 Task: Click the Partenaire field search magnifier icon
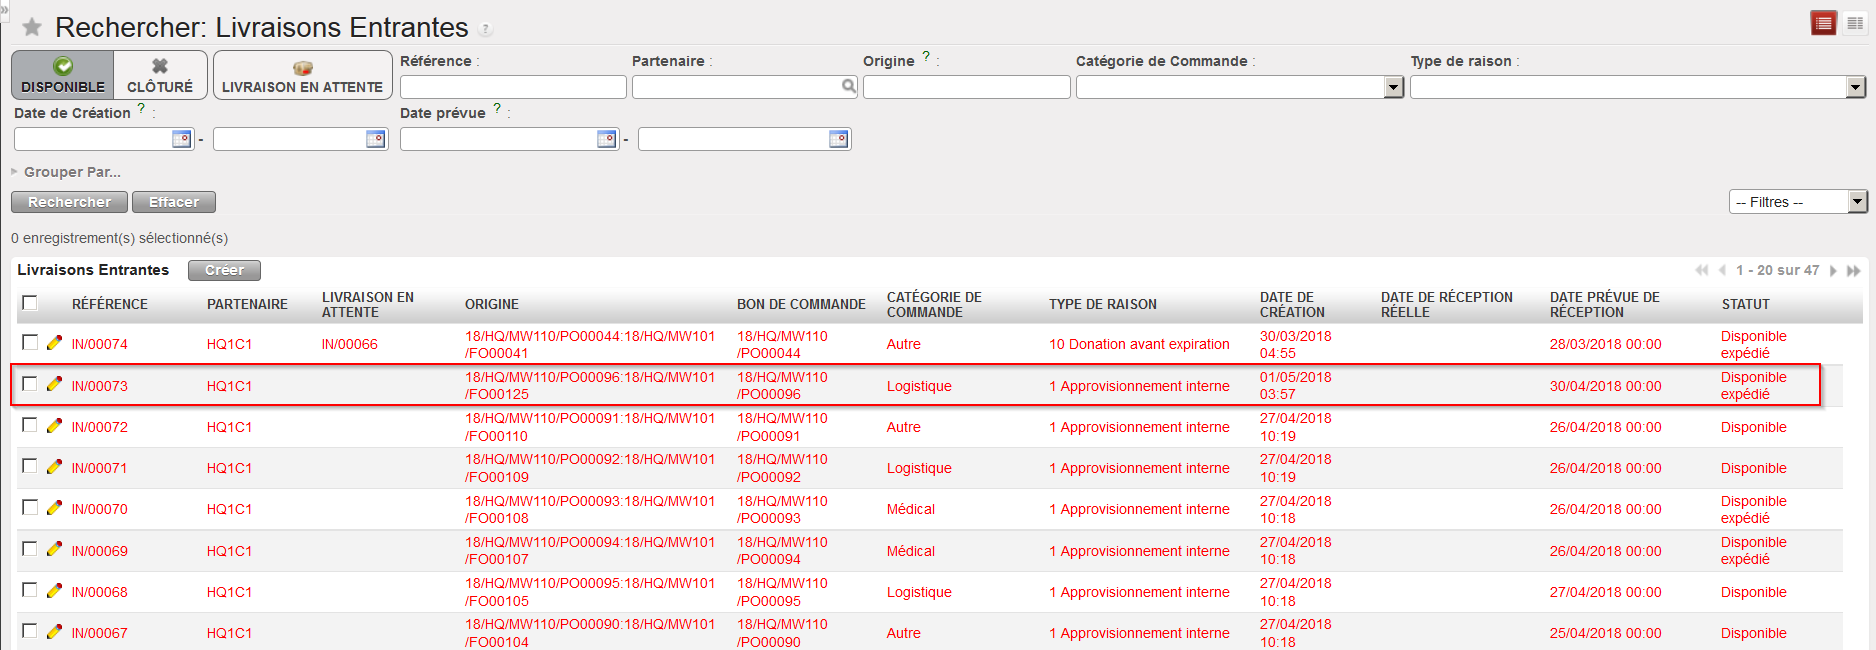[848, 87]
